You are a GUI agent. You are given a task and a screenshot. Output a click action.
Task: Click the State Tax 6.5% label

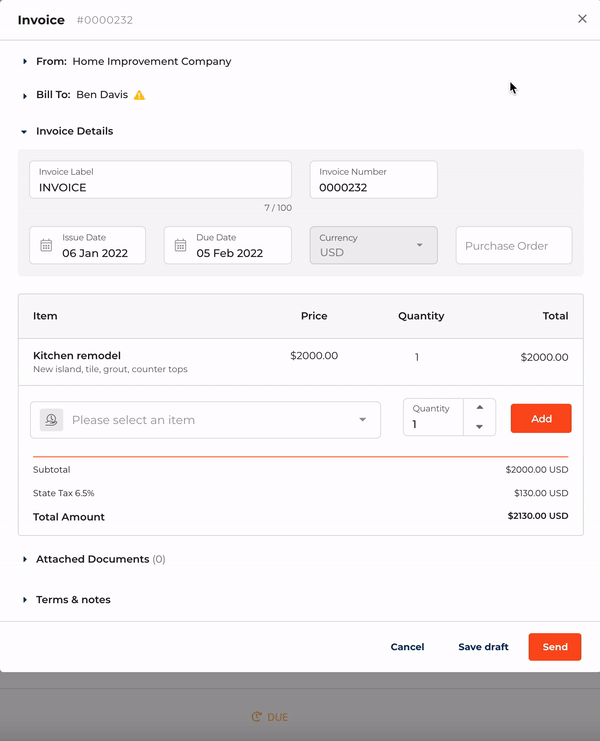click(64, 493)
